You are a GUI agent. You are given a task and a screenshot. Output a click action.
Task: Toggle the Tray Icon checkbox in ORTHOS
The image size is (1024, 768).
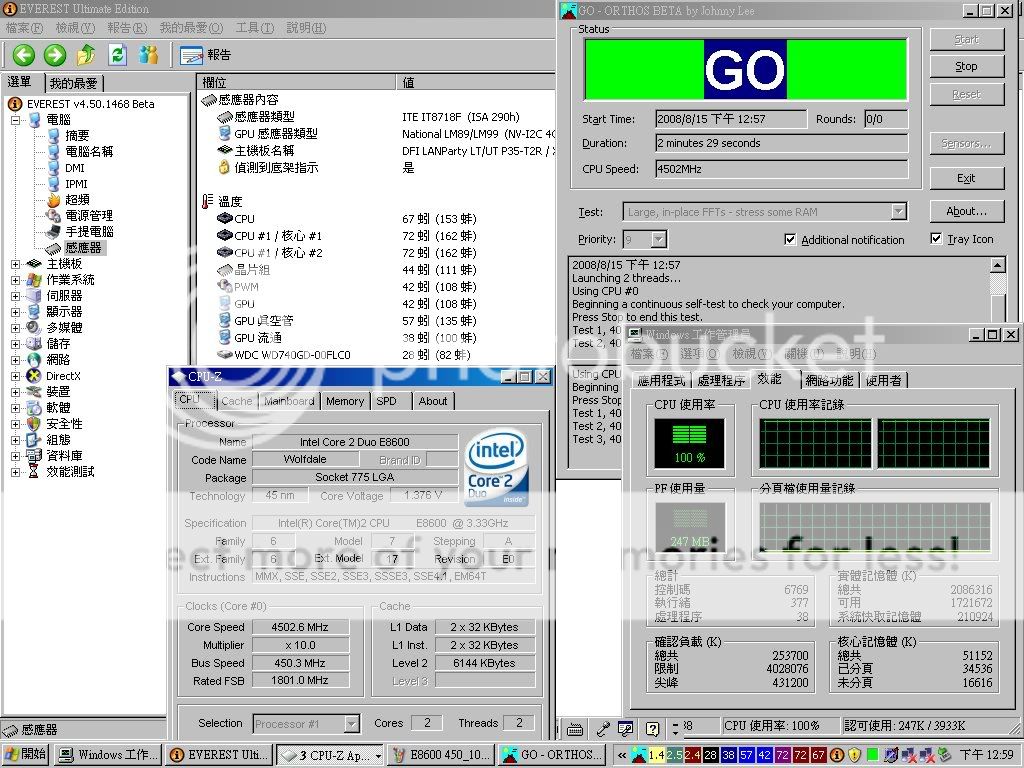pos(936,239)
